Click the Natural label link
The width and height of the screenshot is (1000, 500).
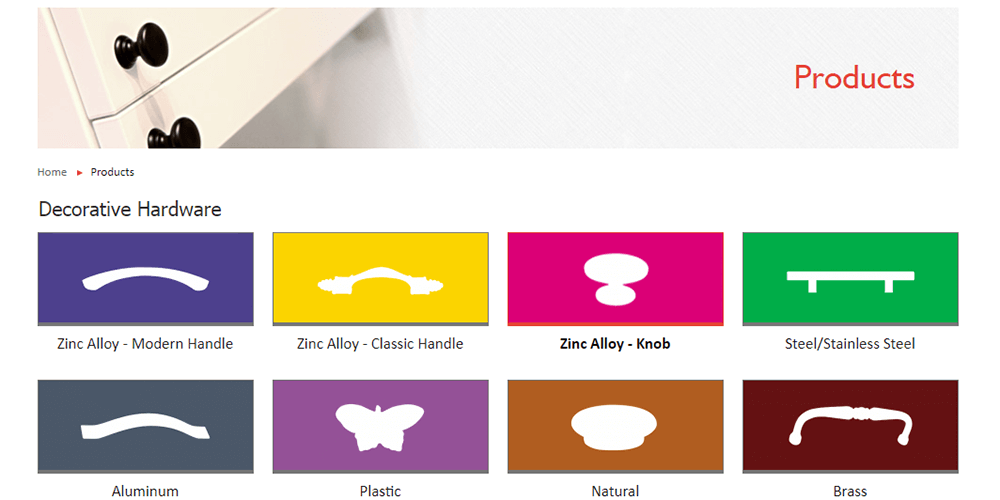coord(615,491)
